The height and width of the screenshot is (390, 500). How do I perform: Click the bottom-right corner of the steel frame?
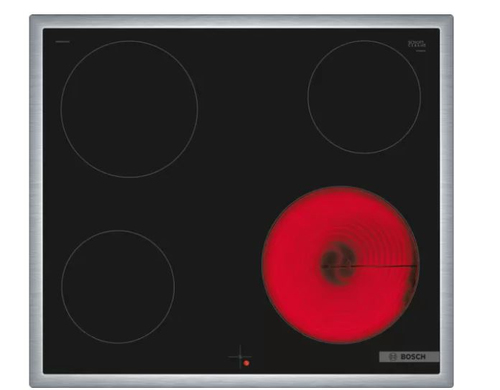[x=447, y=381]
